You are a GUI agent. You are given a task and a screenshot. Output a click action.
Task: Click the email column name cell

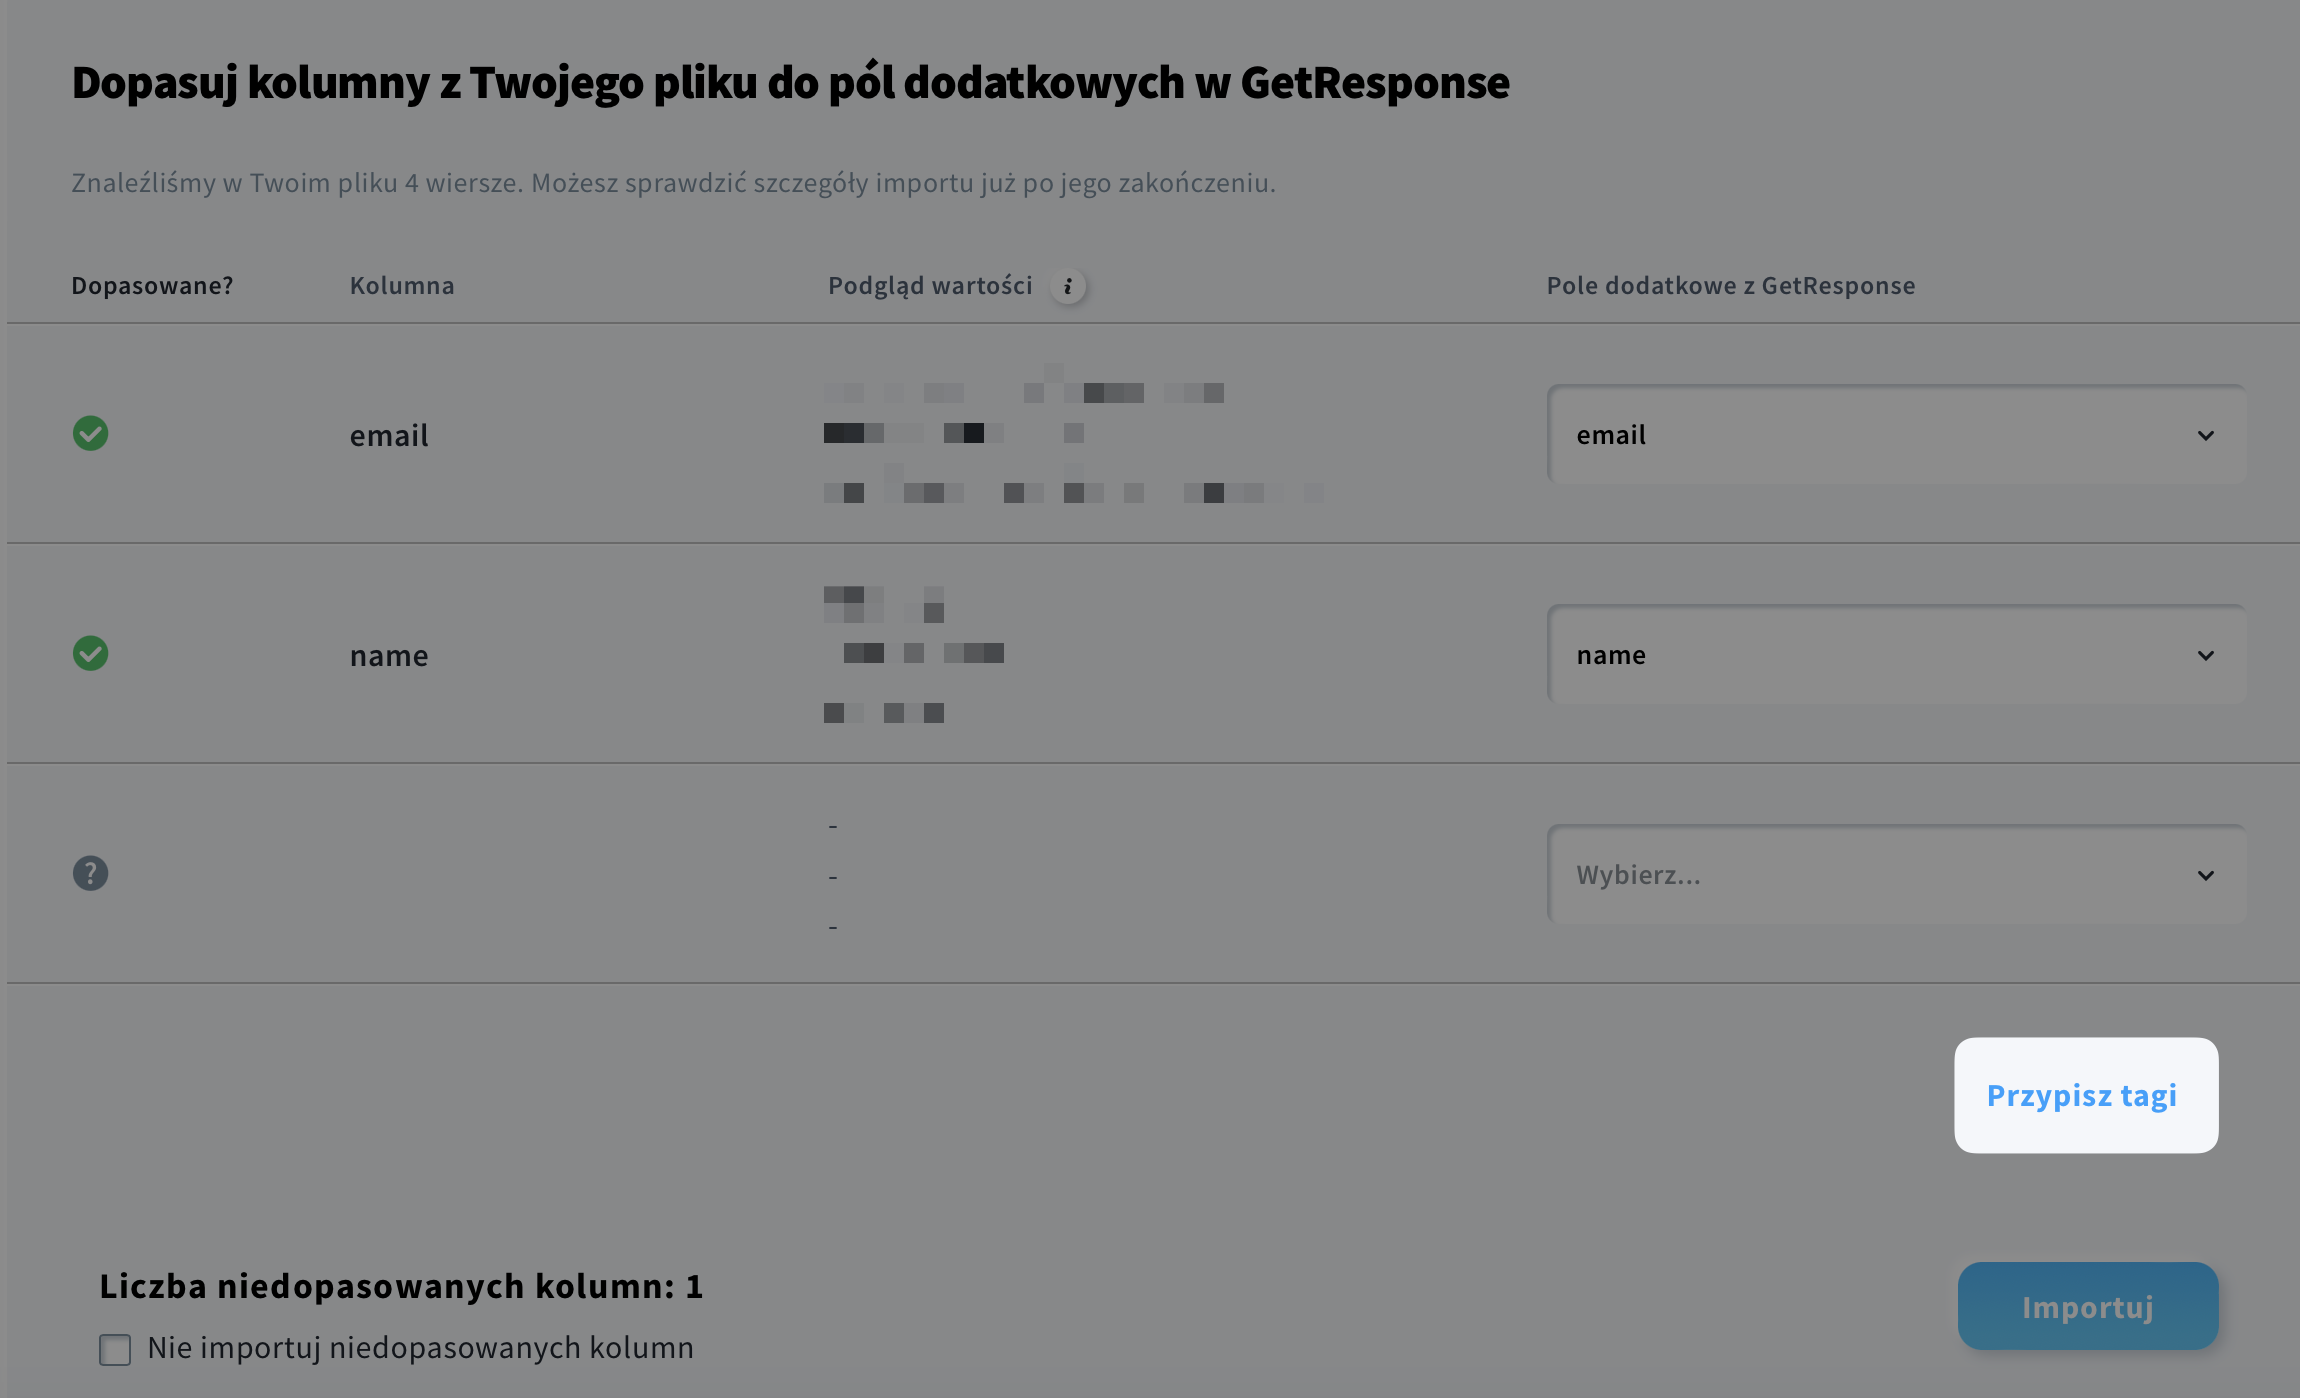click(x=389, y=435)
